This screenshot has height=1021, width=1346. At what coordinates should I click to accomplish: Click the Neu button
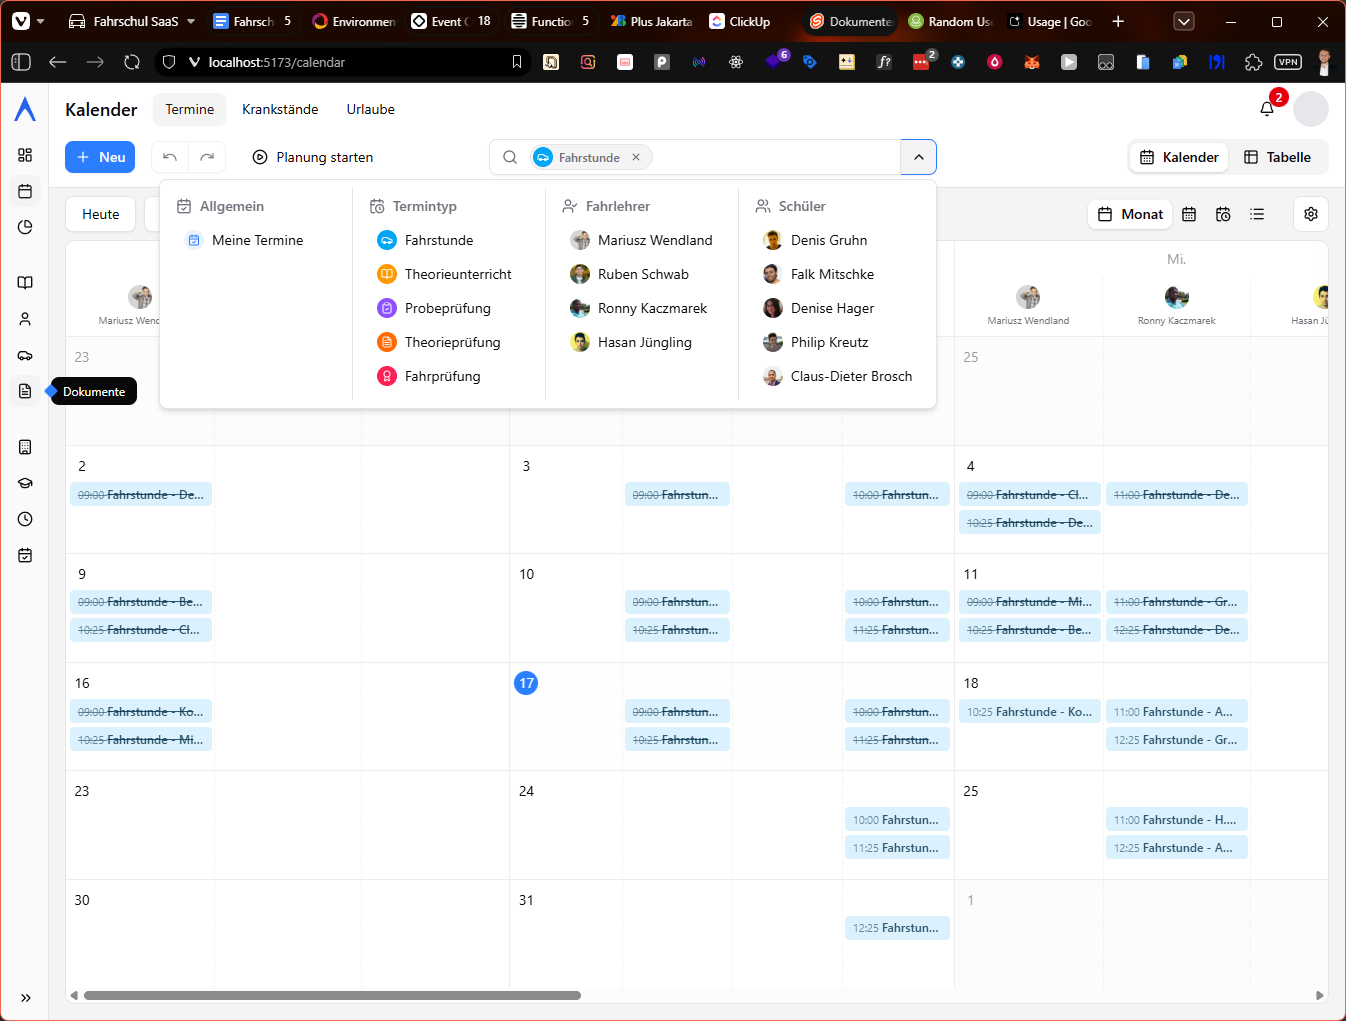click(100, 157)
